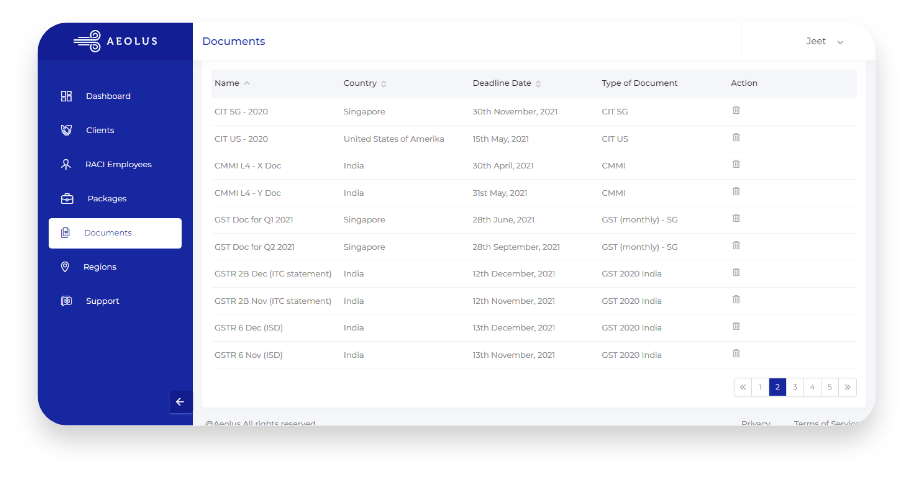Go to first page using double-left arrows
The width and height of the screenshot is (913, 478).
(743, 387)
